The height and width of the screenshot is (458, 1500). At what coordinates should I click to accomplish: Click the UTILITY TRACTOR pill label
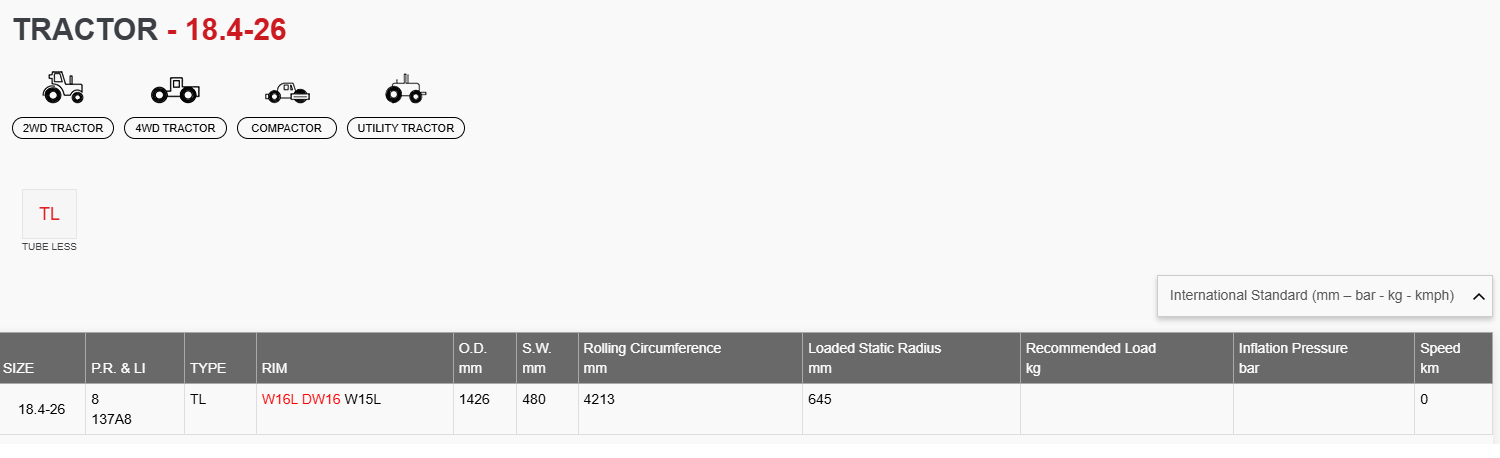(406, 128)
